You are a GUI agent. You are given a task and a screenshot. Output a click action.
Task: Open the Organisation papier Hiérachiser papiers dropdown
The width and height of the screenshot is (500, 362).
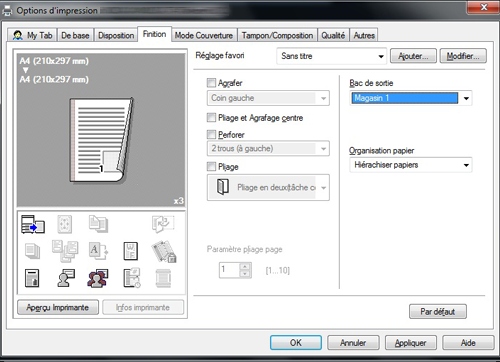(x=411, y=165)
